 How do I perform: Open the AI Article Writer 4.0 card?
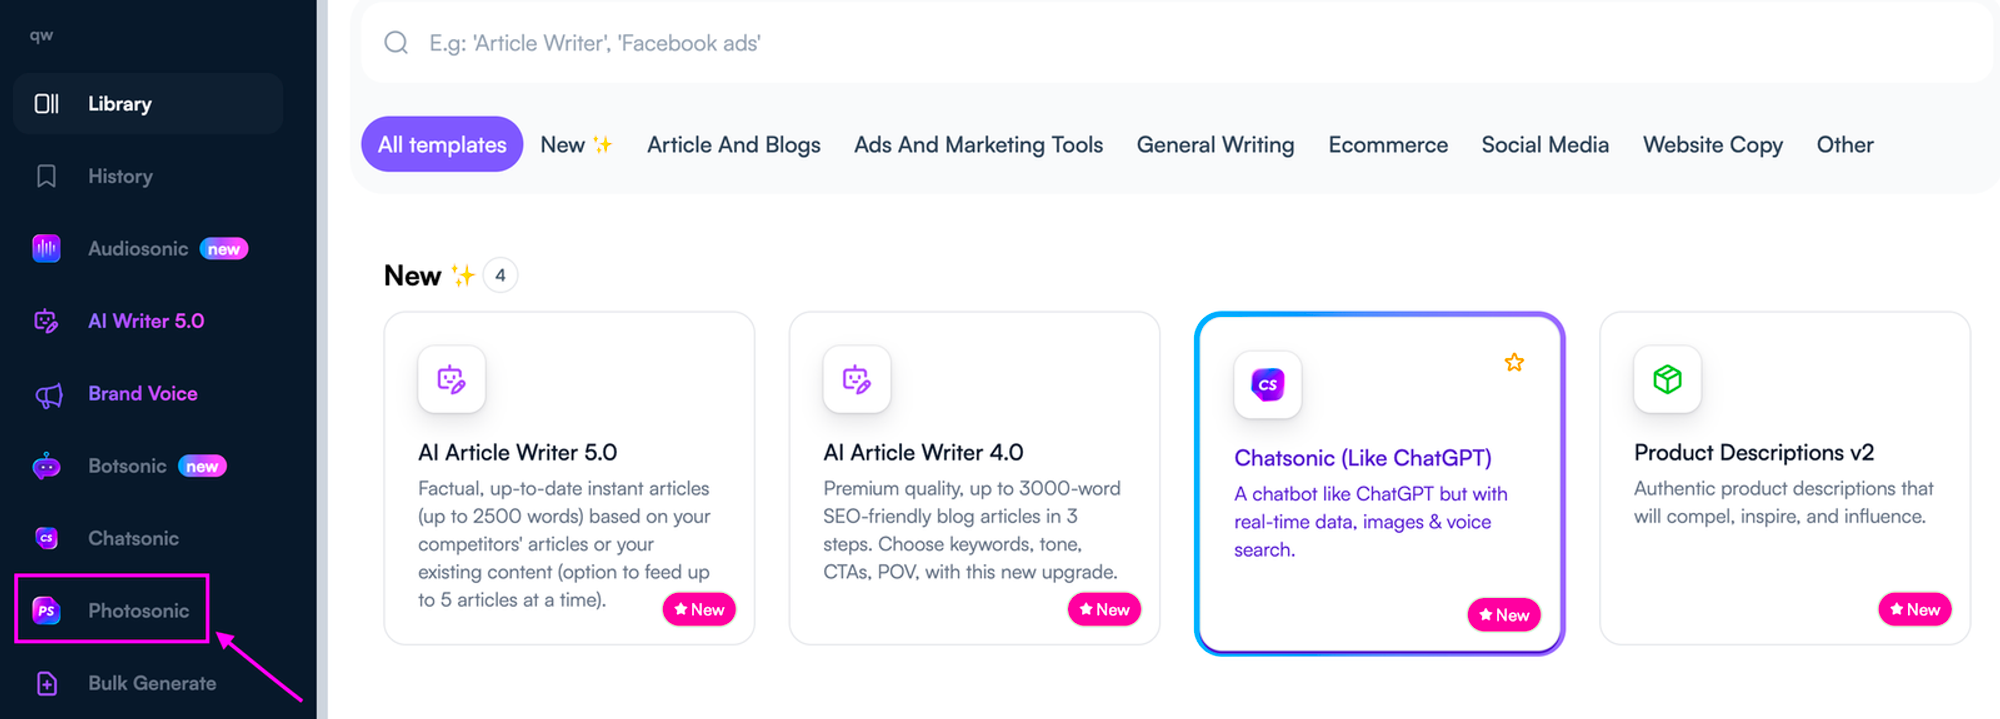point(973,480)
